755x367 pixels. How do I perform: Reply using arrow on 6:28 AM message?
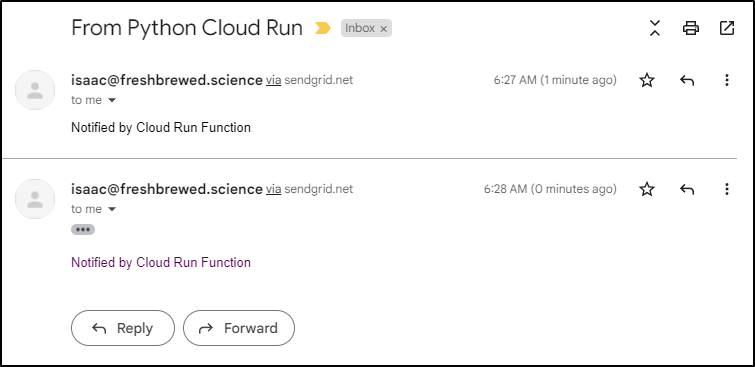pos(687,190)
